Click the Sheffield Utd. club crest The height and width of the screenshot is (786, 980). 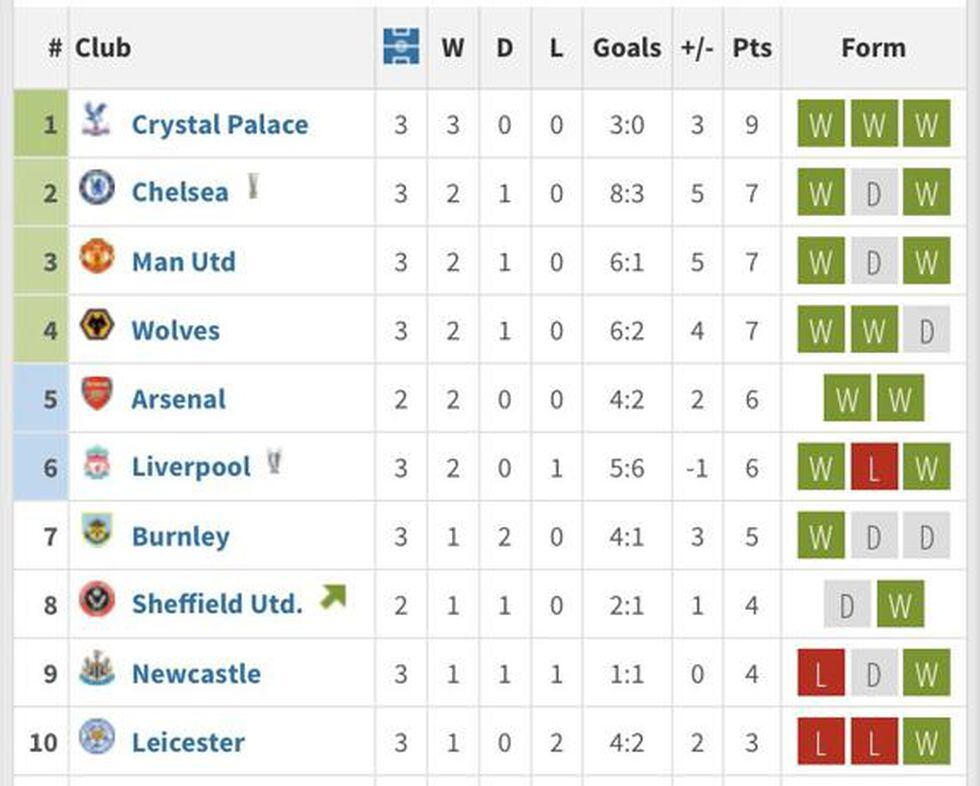pyautogui.click(x=97, y=601)
